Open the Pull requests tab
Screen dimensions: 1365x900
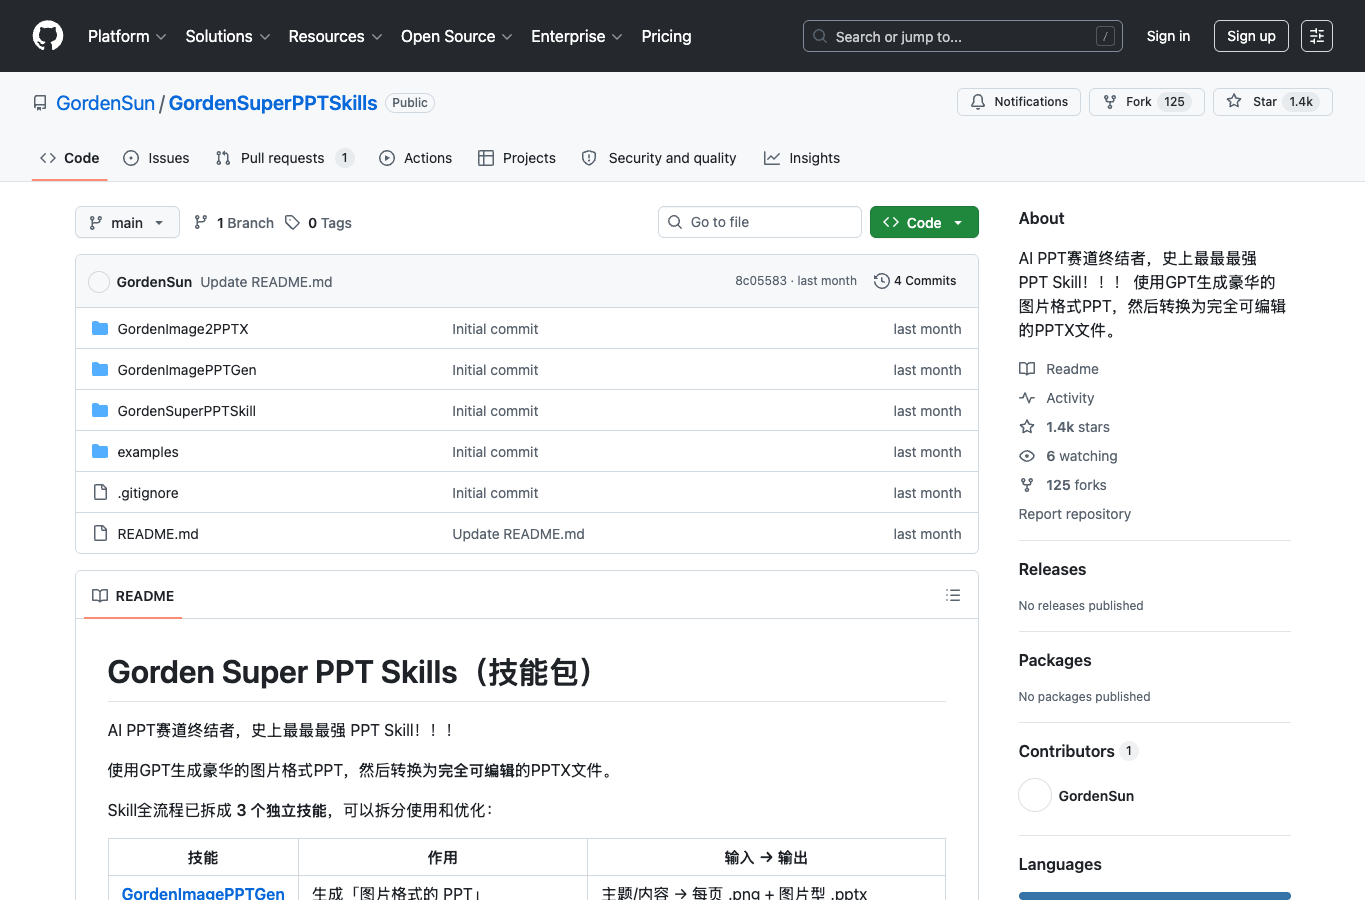tap(285, 158)
